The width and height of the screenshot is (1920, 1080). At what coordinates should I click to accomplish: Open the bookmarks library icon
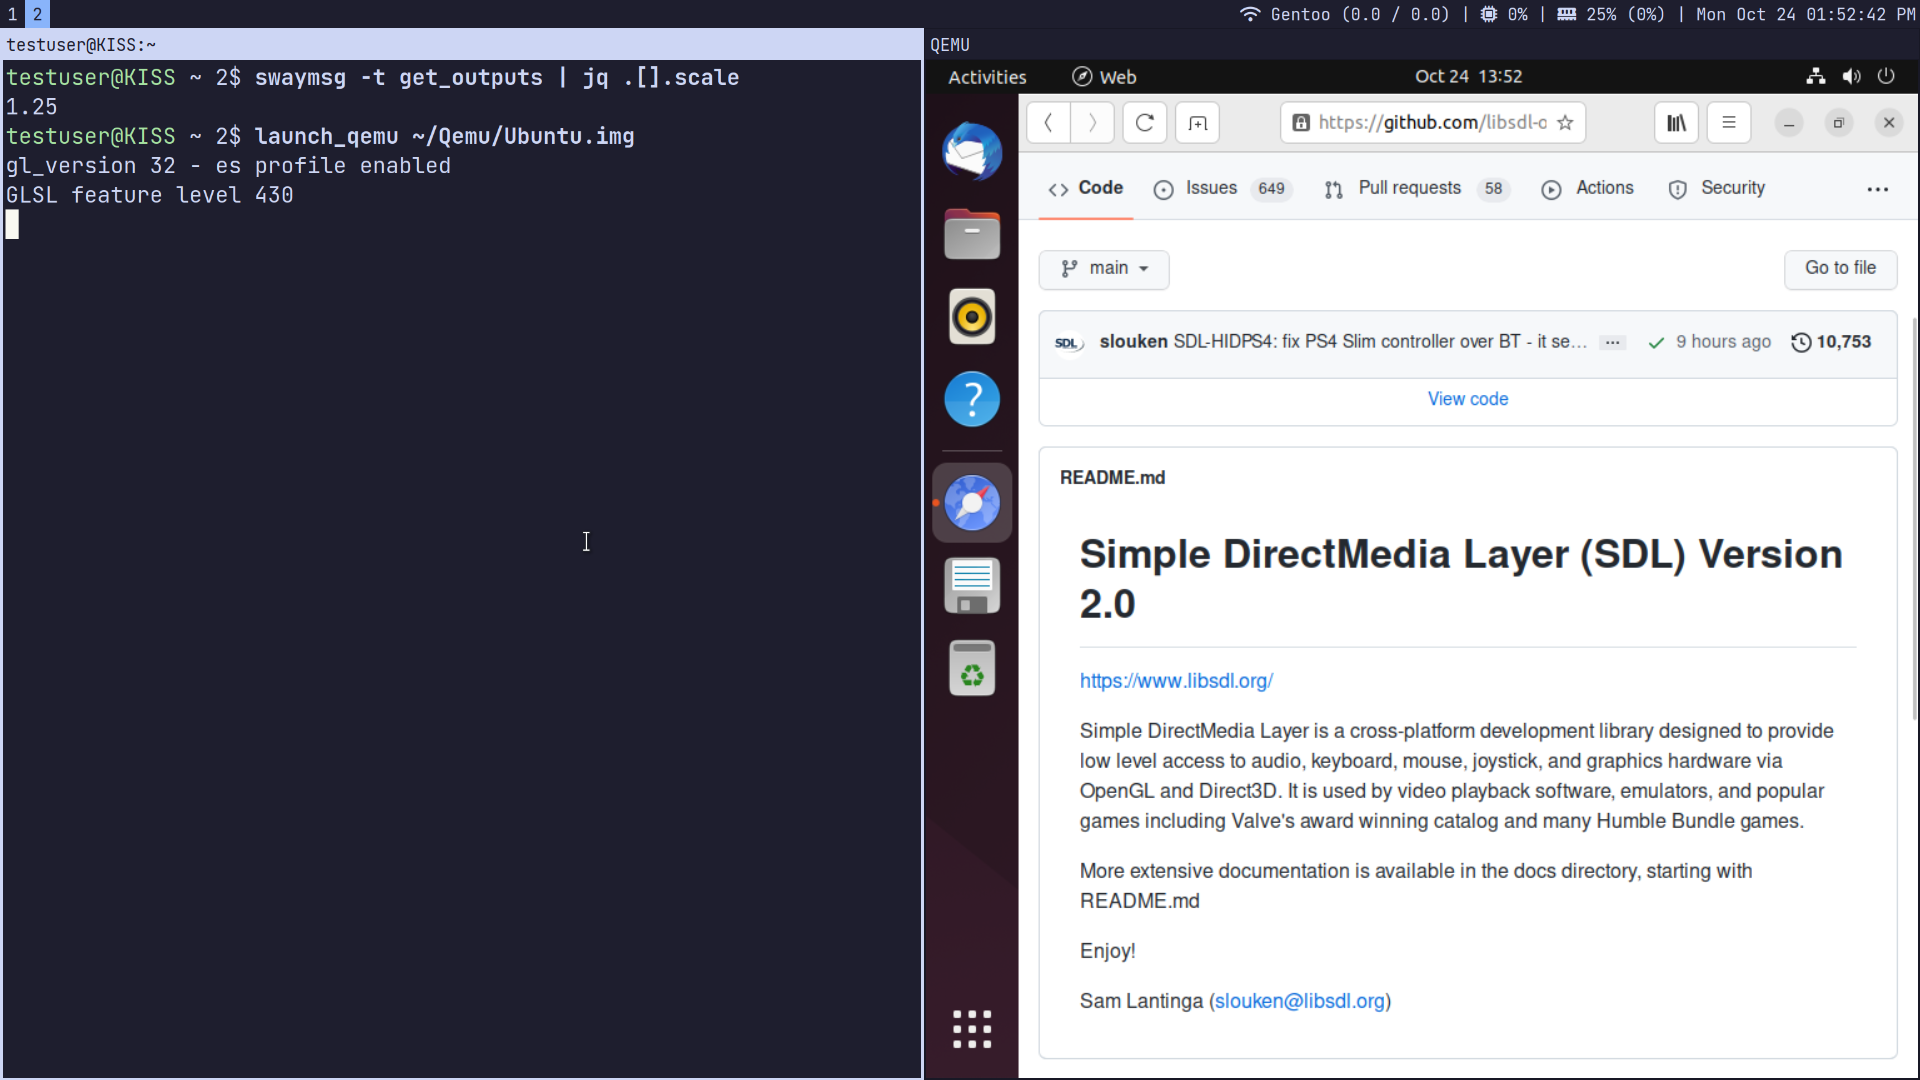coord(1676,123)
